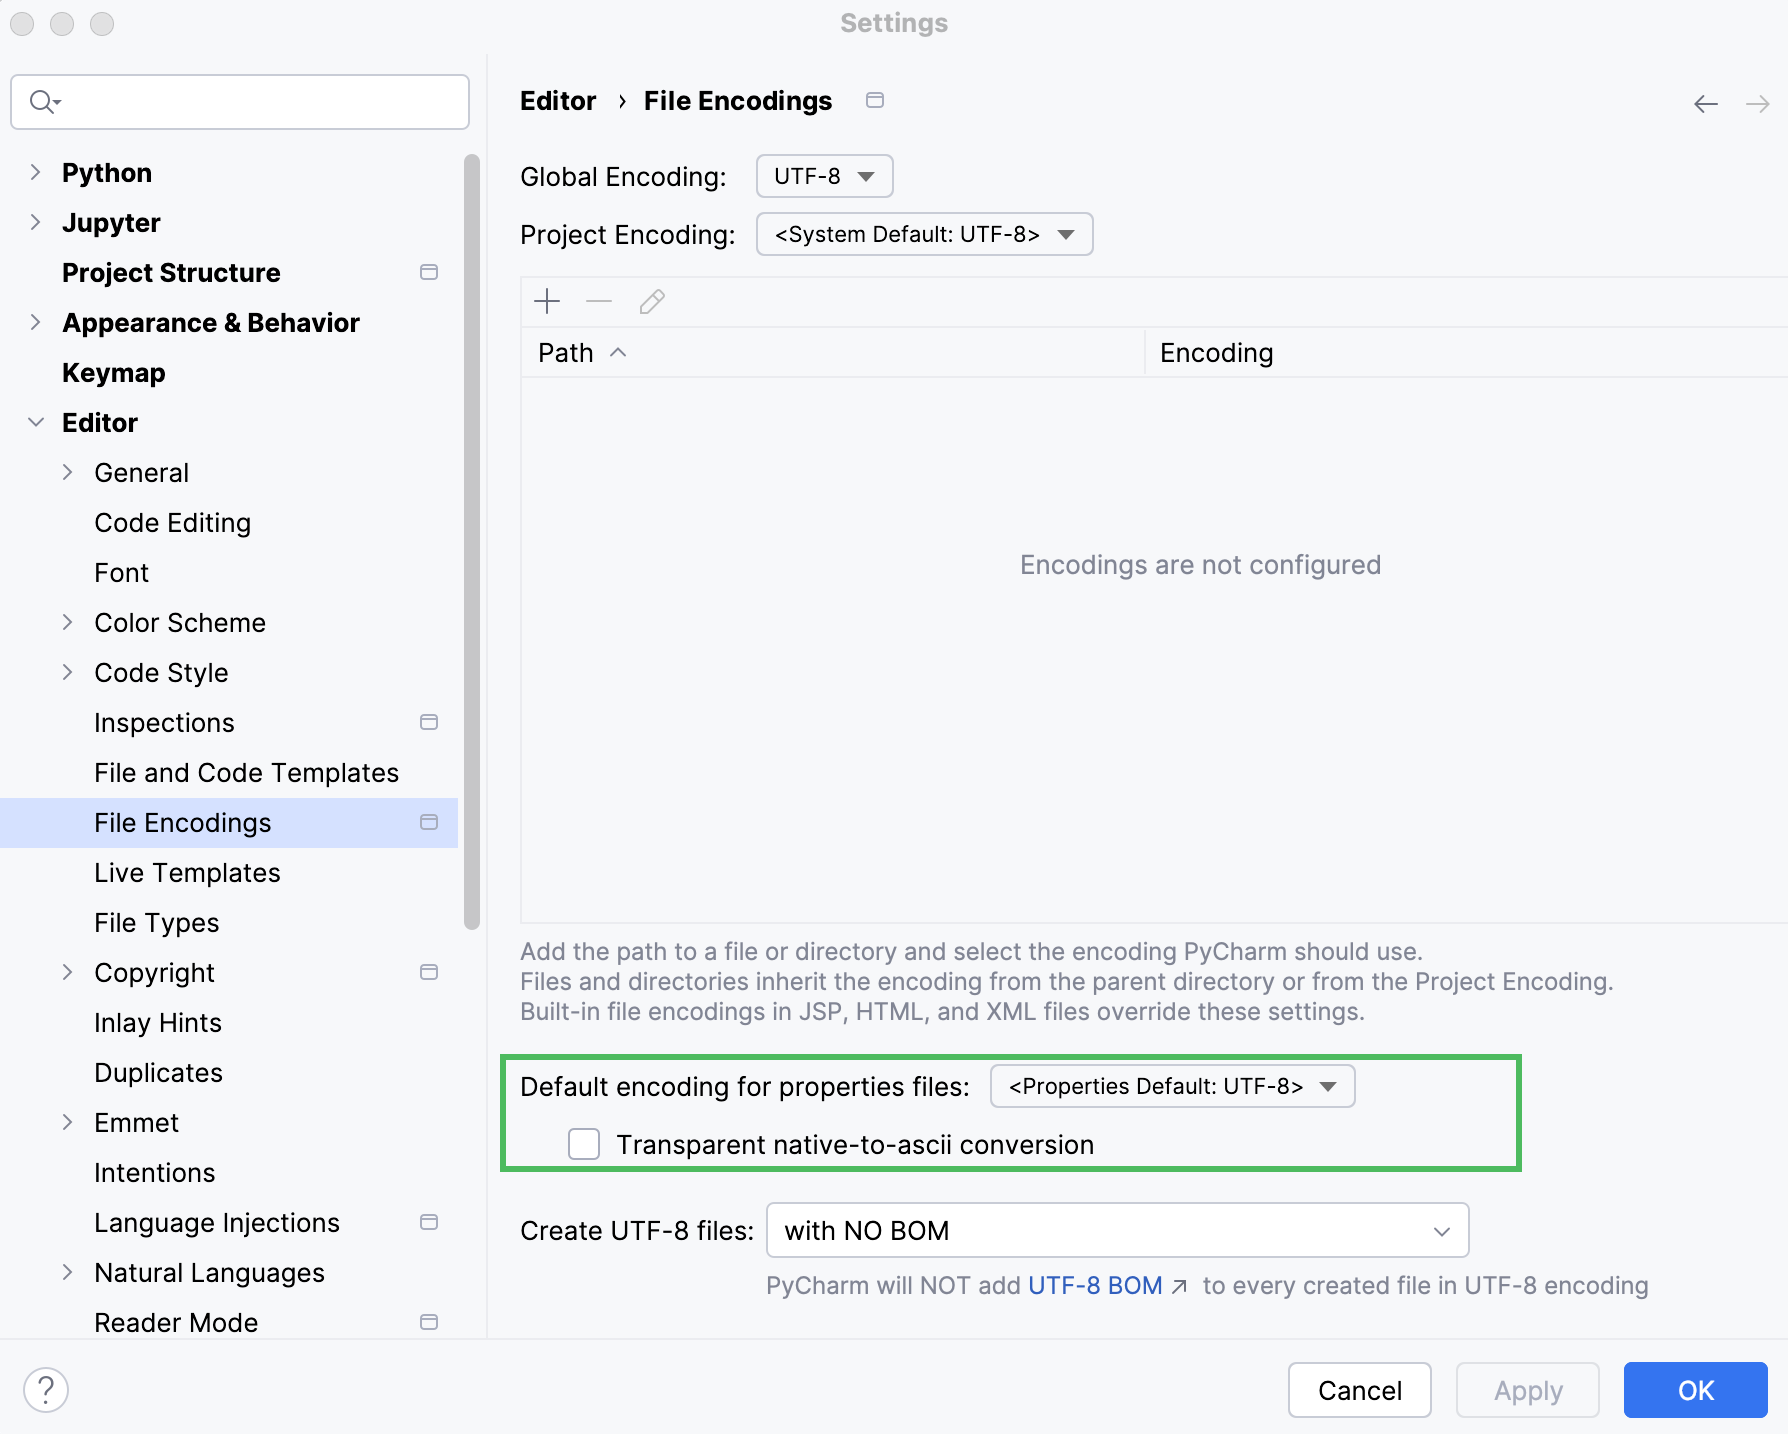The width and height of the screenshot is (1788, 1434).
Task: Click the icon next to Copyright entry
Action: point(429,971)
